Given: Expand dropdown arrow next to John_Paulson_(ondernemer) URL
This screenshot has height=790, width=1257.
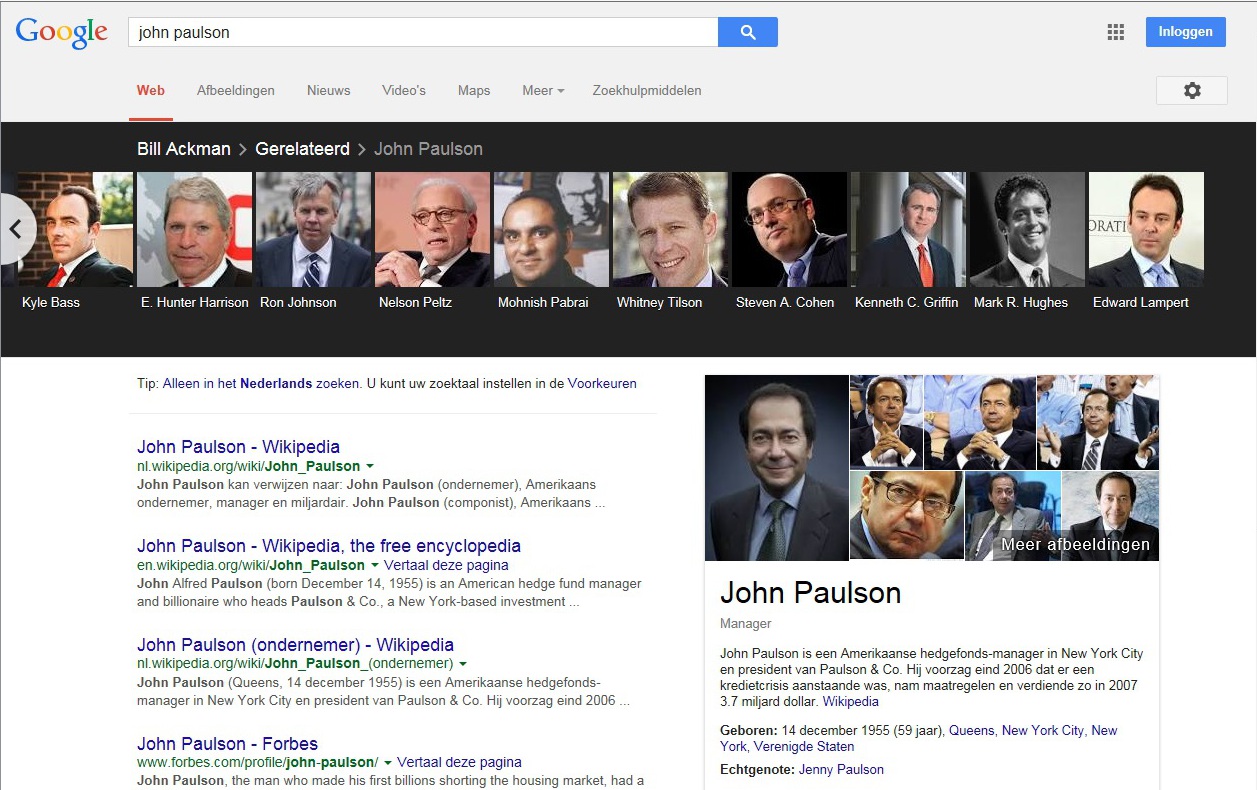Looking at the screenshot, I should [x=463, y=664].
